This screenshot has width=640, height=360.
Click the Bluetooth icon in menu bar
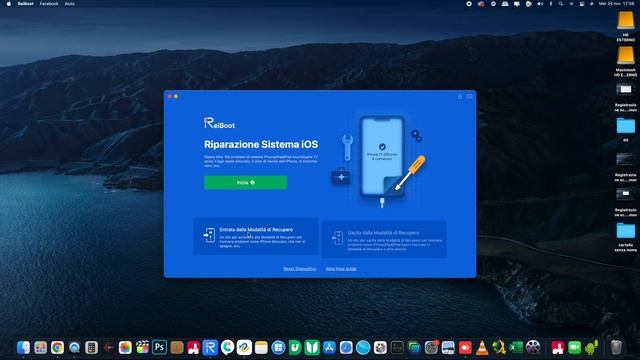click(x=551, y=4)
